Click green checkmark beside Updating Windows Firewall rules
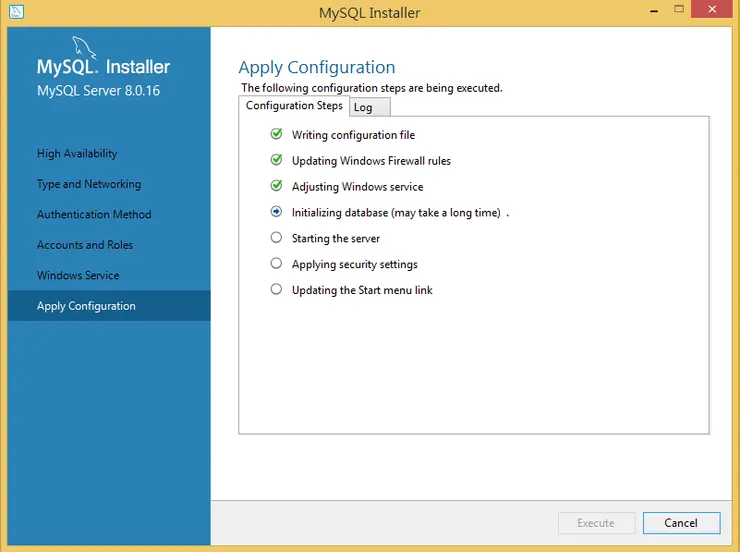Image resolution: width=740 pixels, height=552 pixels. (x=277, y=160)
